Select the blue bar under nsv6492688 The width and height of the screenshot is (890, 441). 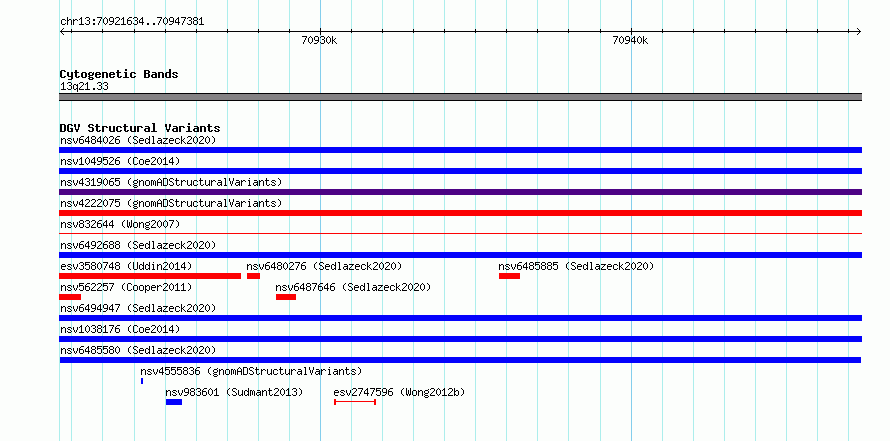[x=460, y=255]
